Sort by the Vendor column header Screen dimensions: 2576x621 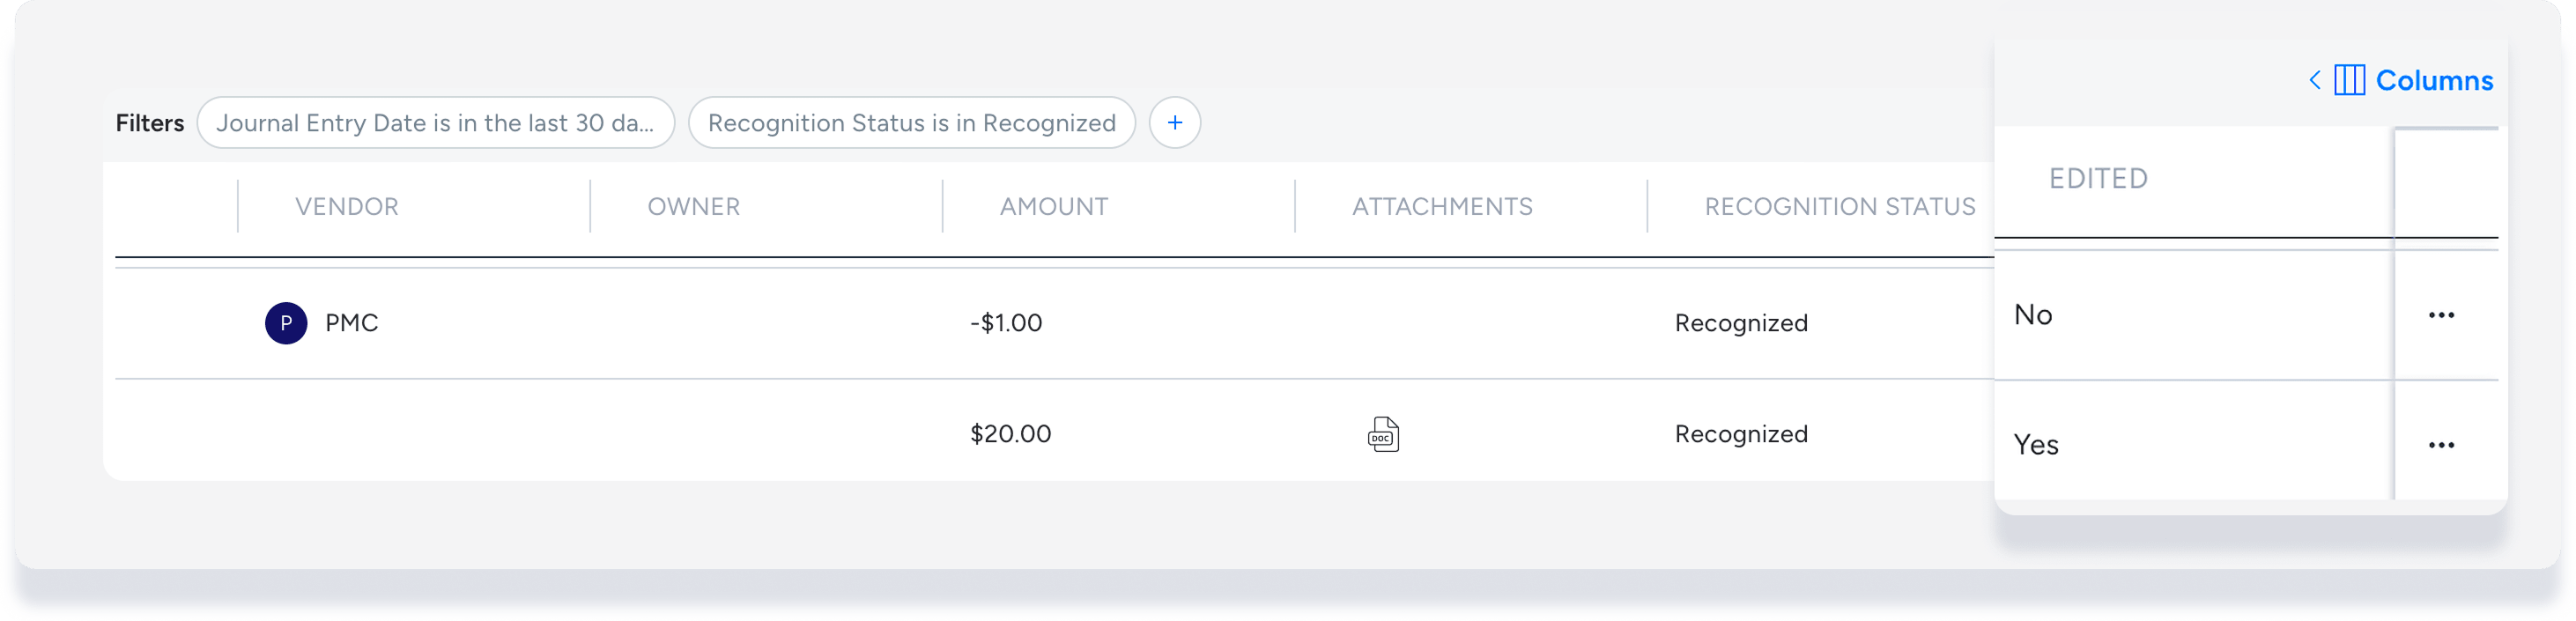(346, 206)
